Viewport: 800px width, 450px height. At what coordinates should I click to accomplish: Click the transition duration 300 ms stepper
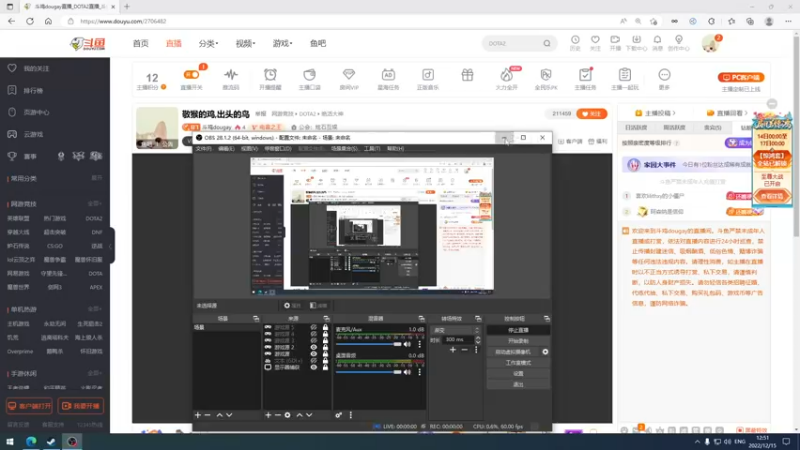(x=478, y=339)
